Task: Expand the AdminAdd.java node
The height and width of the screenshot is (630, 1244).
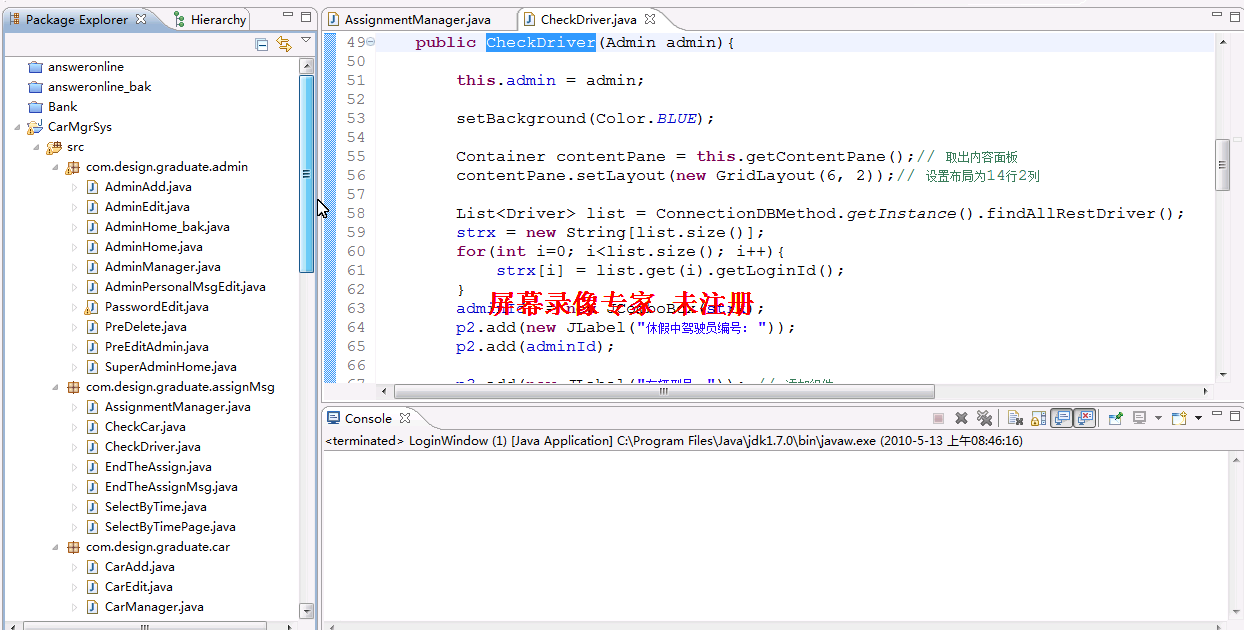Action: (x=74, y=187)
